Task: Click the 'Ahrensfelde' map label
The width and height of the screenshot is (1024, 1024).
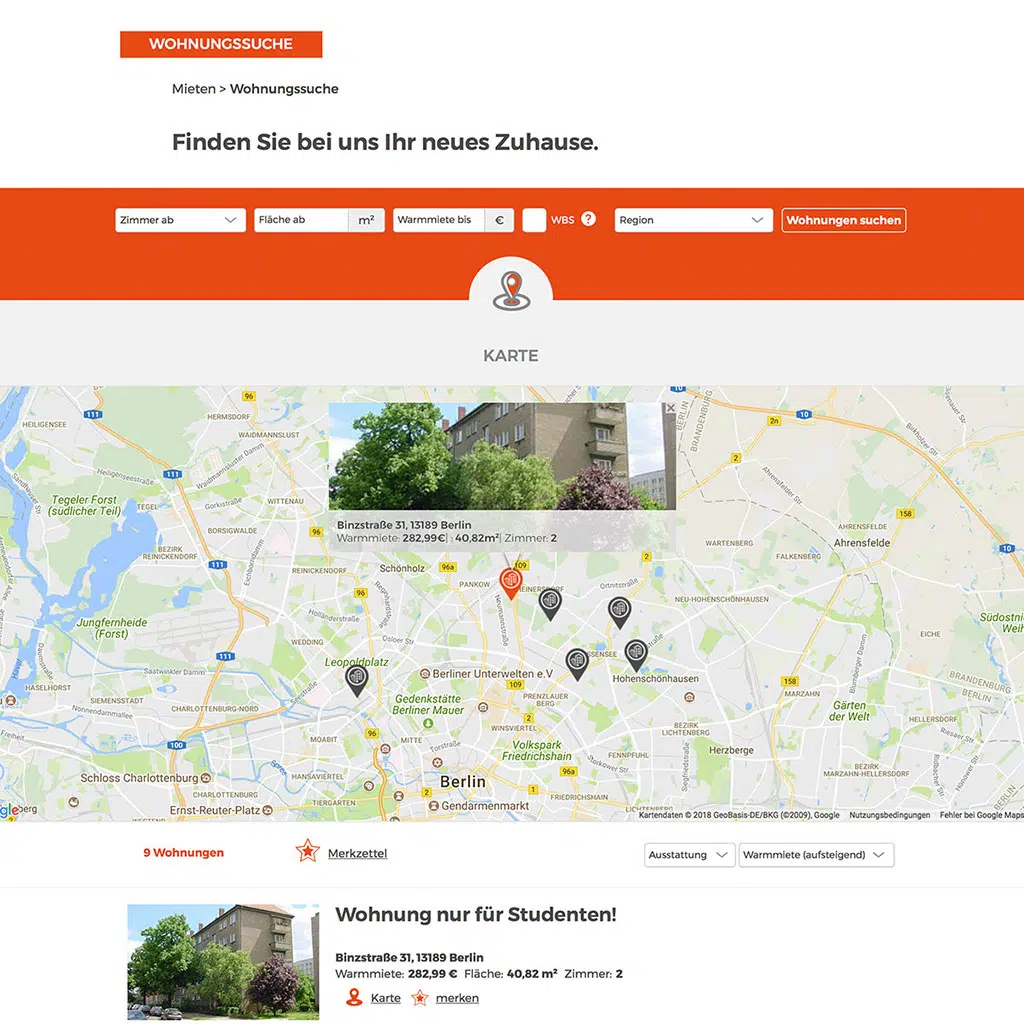Action: pyautogui.click(x=862, y=543)
